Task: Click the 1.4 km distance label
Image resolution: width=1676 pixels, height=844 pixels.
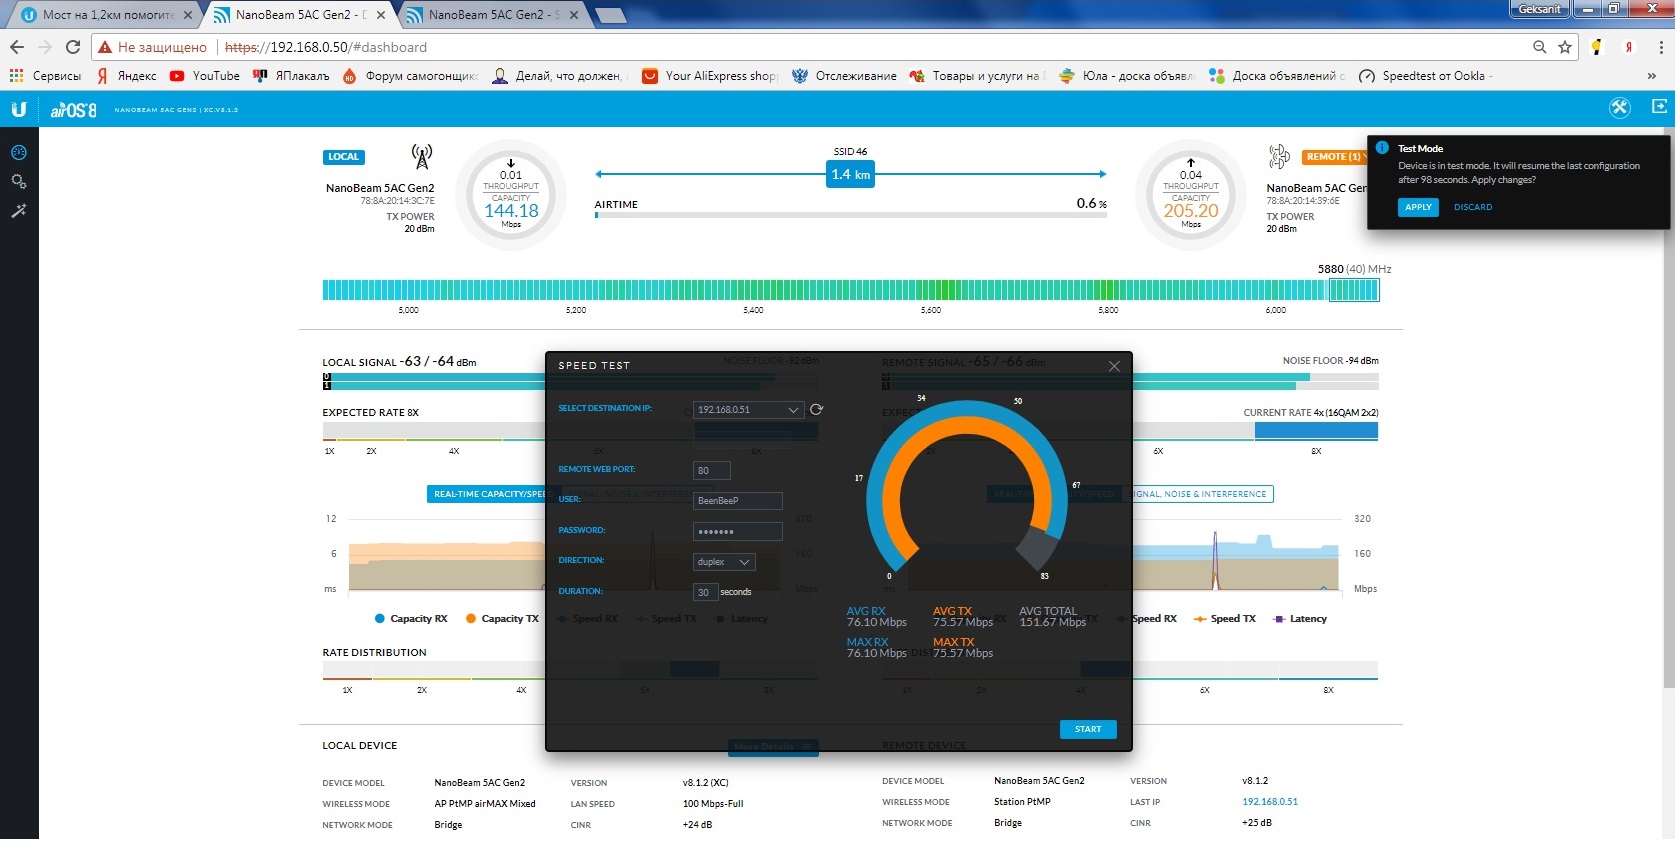Action: coord(851,174)
